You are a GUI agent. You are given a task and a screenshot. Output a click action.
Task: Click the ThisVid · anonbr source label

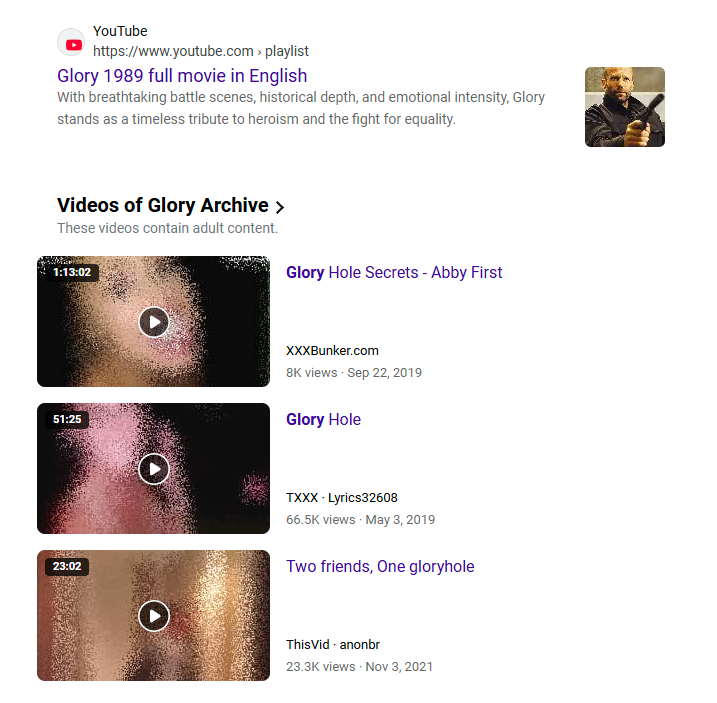[333, 645]
